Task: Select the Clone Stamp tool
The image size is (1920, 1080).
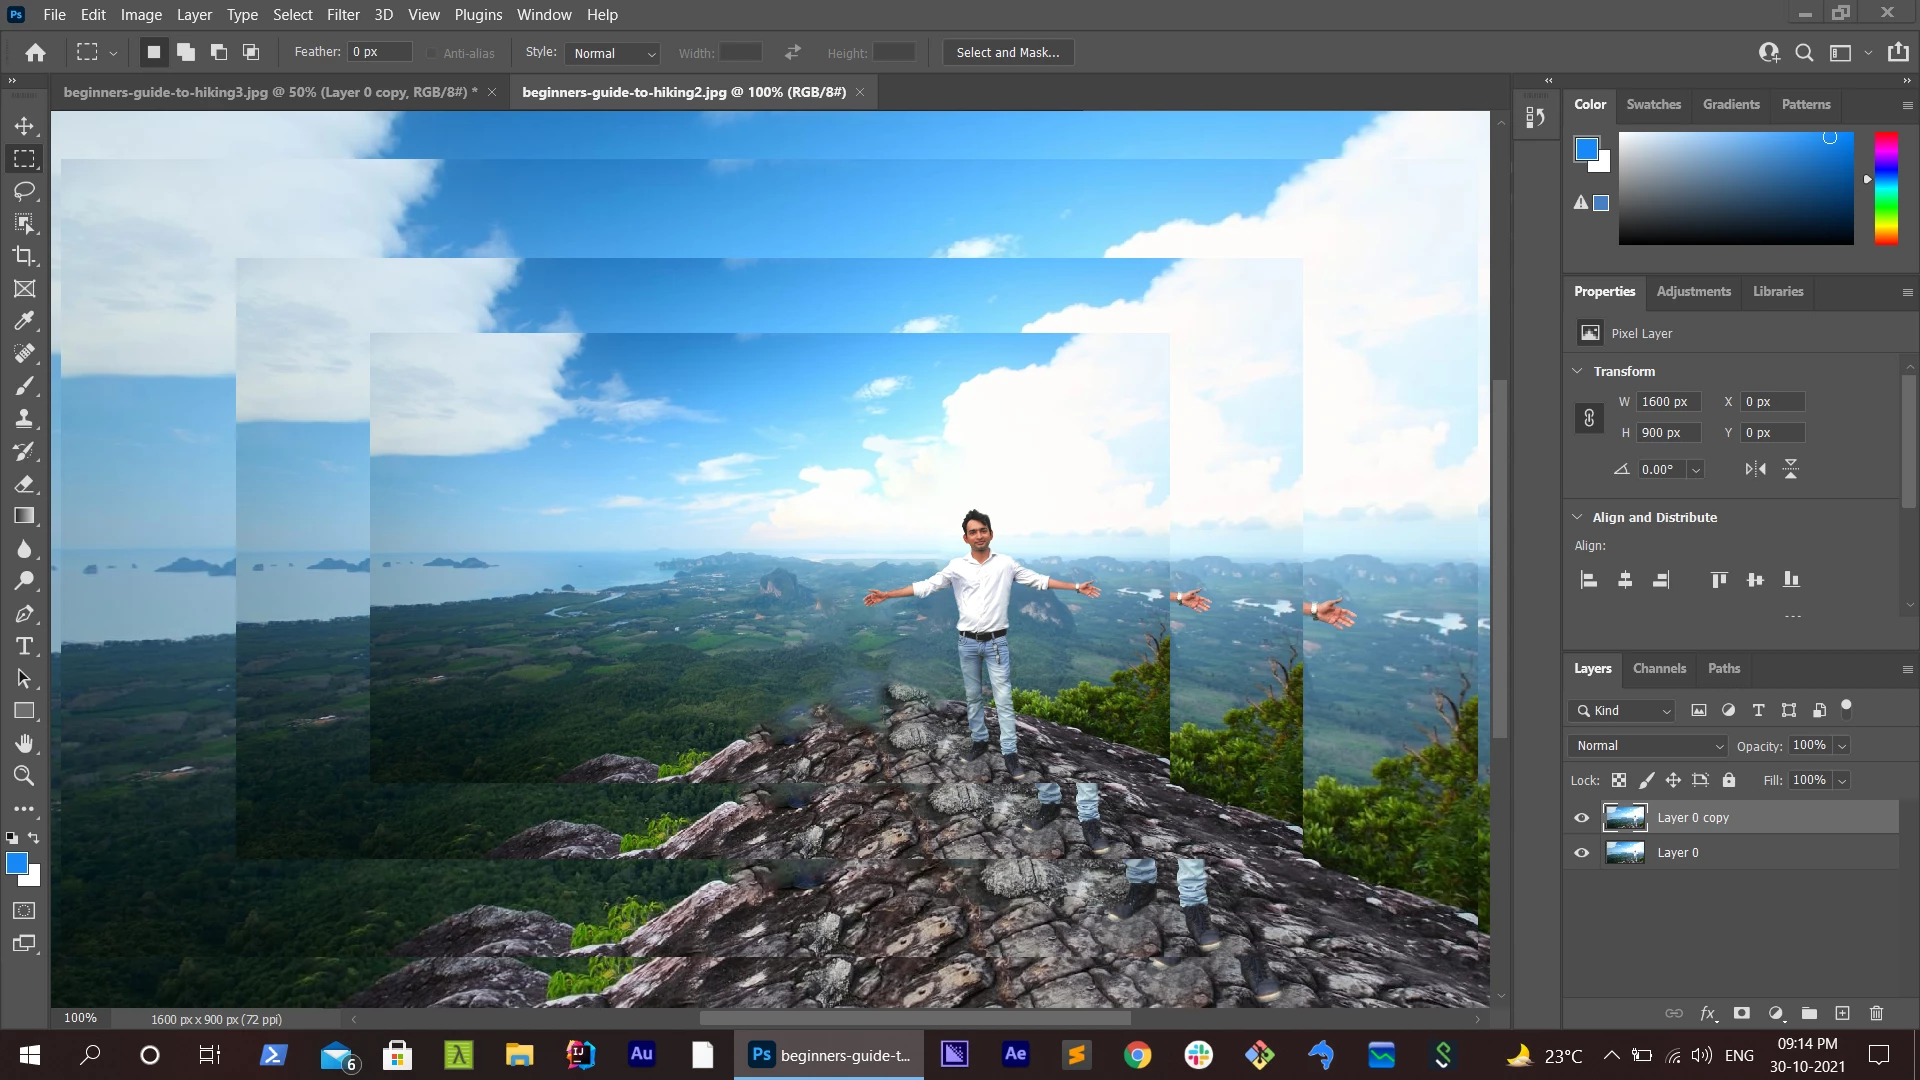Action: click(24, 419)
